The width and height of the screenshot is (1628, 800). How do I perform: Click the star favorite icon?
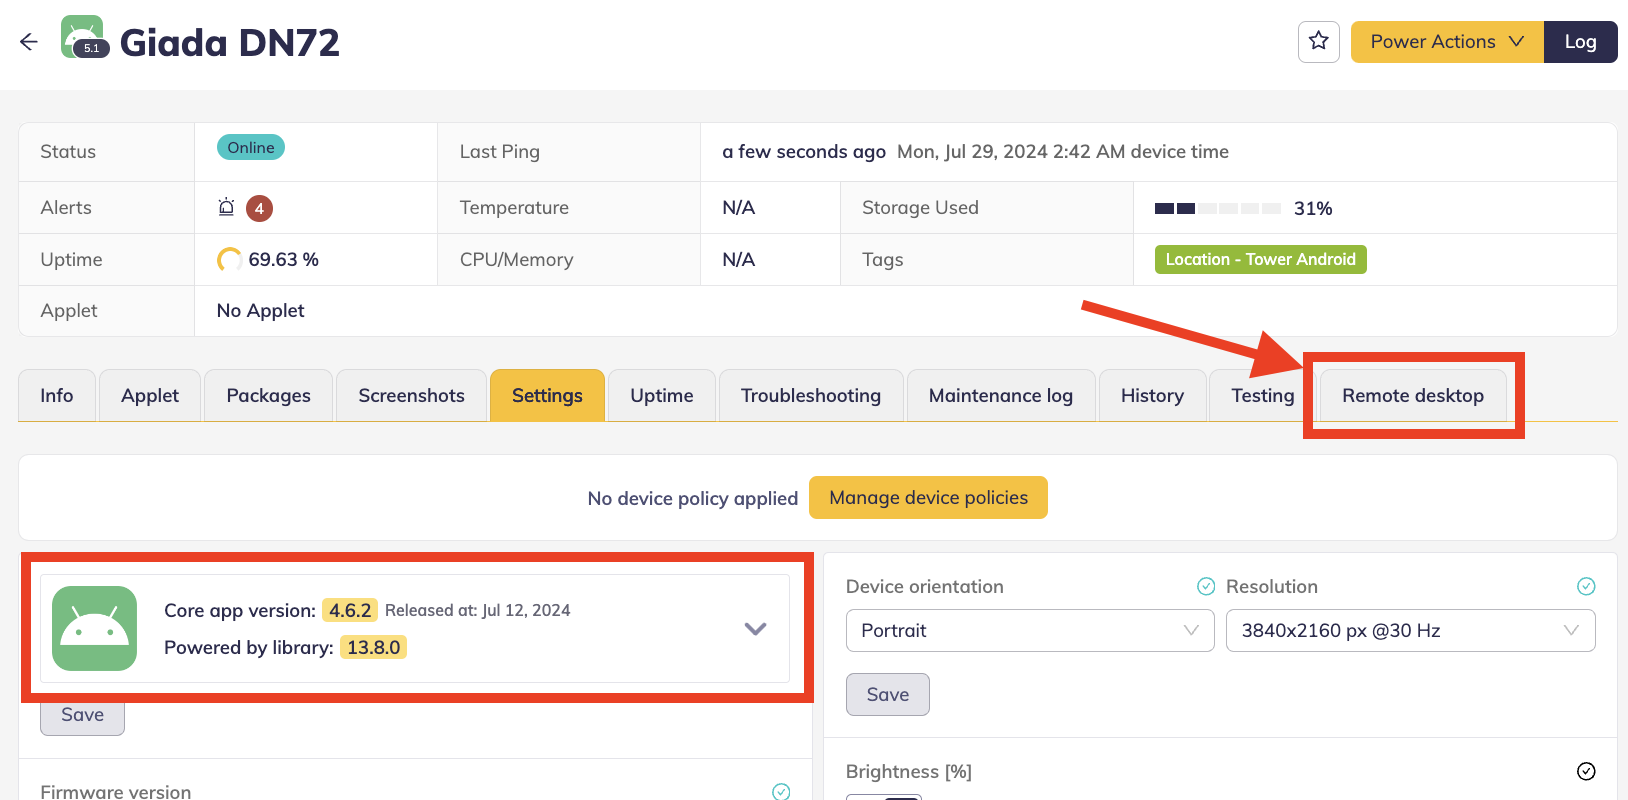tap(1318, 42)
